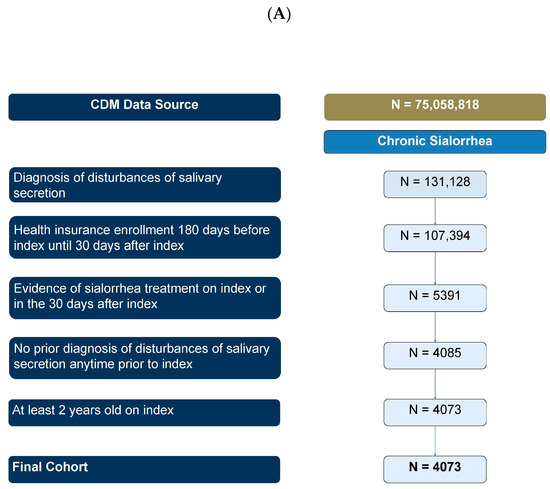Screen dimensions: 550x489
Task: Click the N = 5391 count box
Action: click(x=435, y=298)
